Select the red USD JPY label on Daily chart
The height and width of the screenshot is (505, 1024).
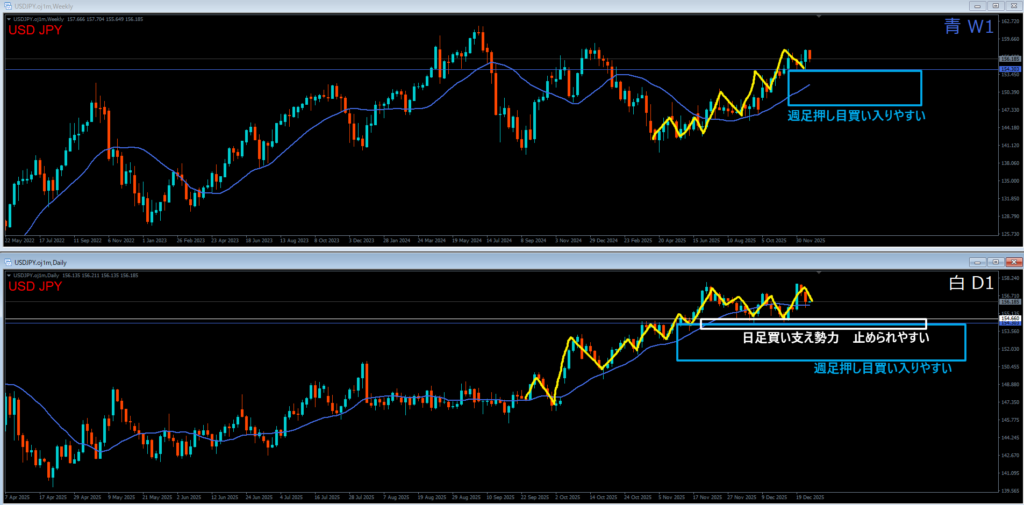click(35, 287)
